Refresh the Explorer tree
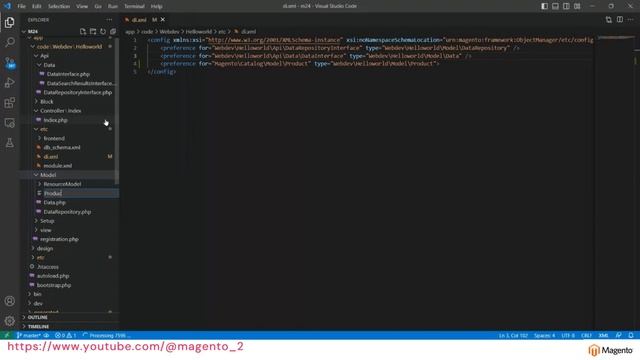Screen dimensions: 640x360 (x=103, y=31)
